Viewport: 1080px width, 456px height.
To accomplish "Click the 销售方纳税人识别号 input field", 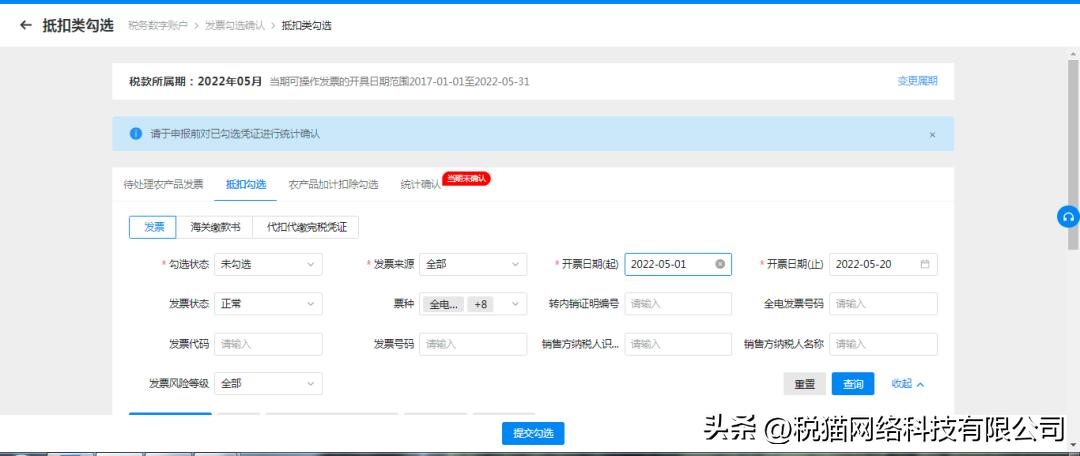I will tap(678, 344).
